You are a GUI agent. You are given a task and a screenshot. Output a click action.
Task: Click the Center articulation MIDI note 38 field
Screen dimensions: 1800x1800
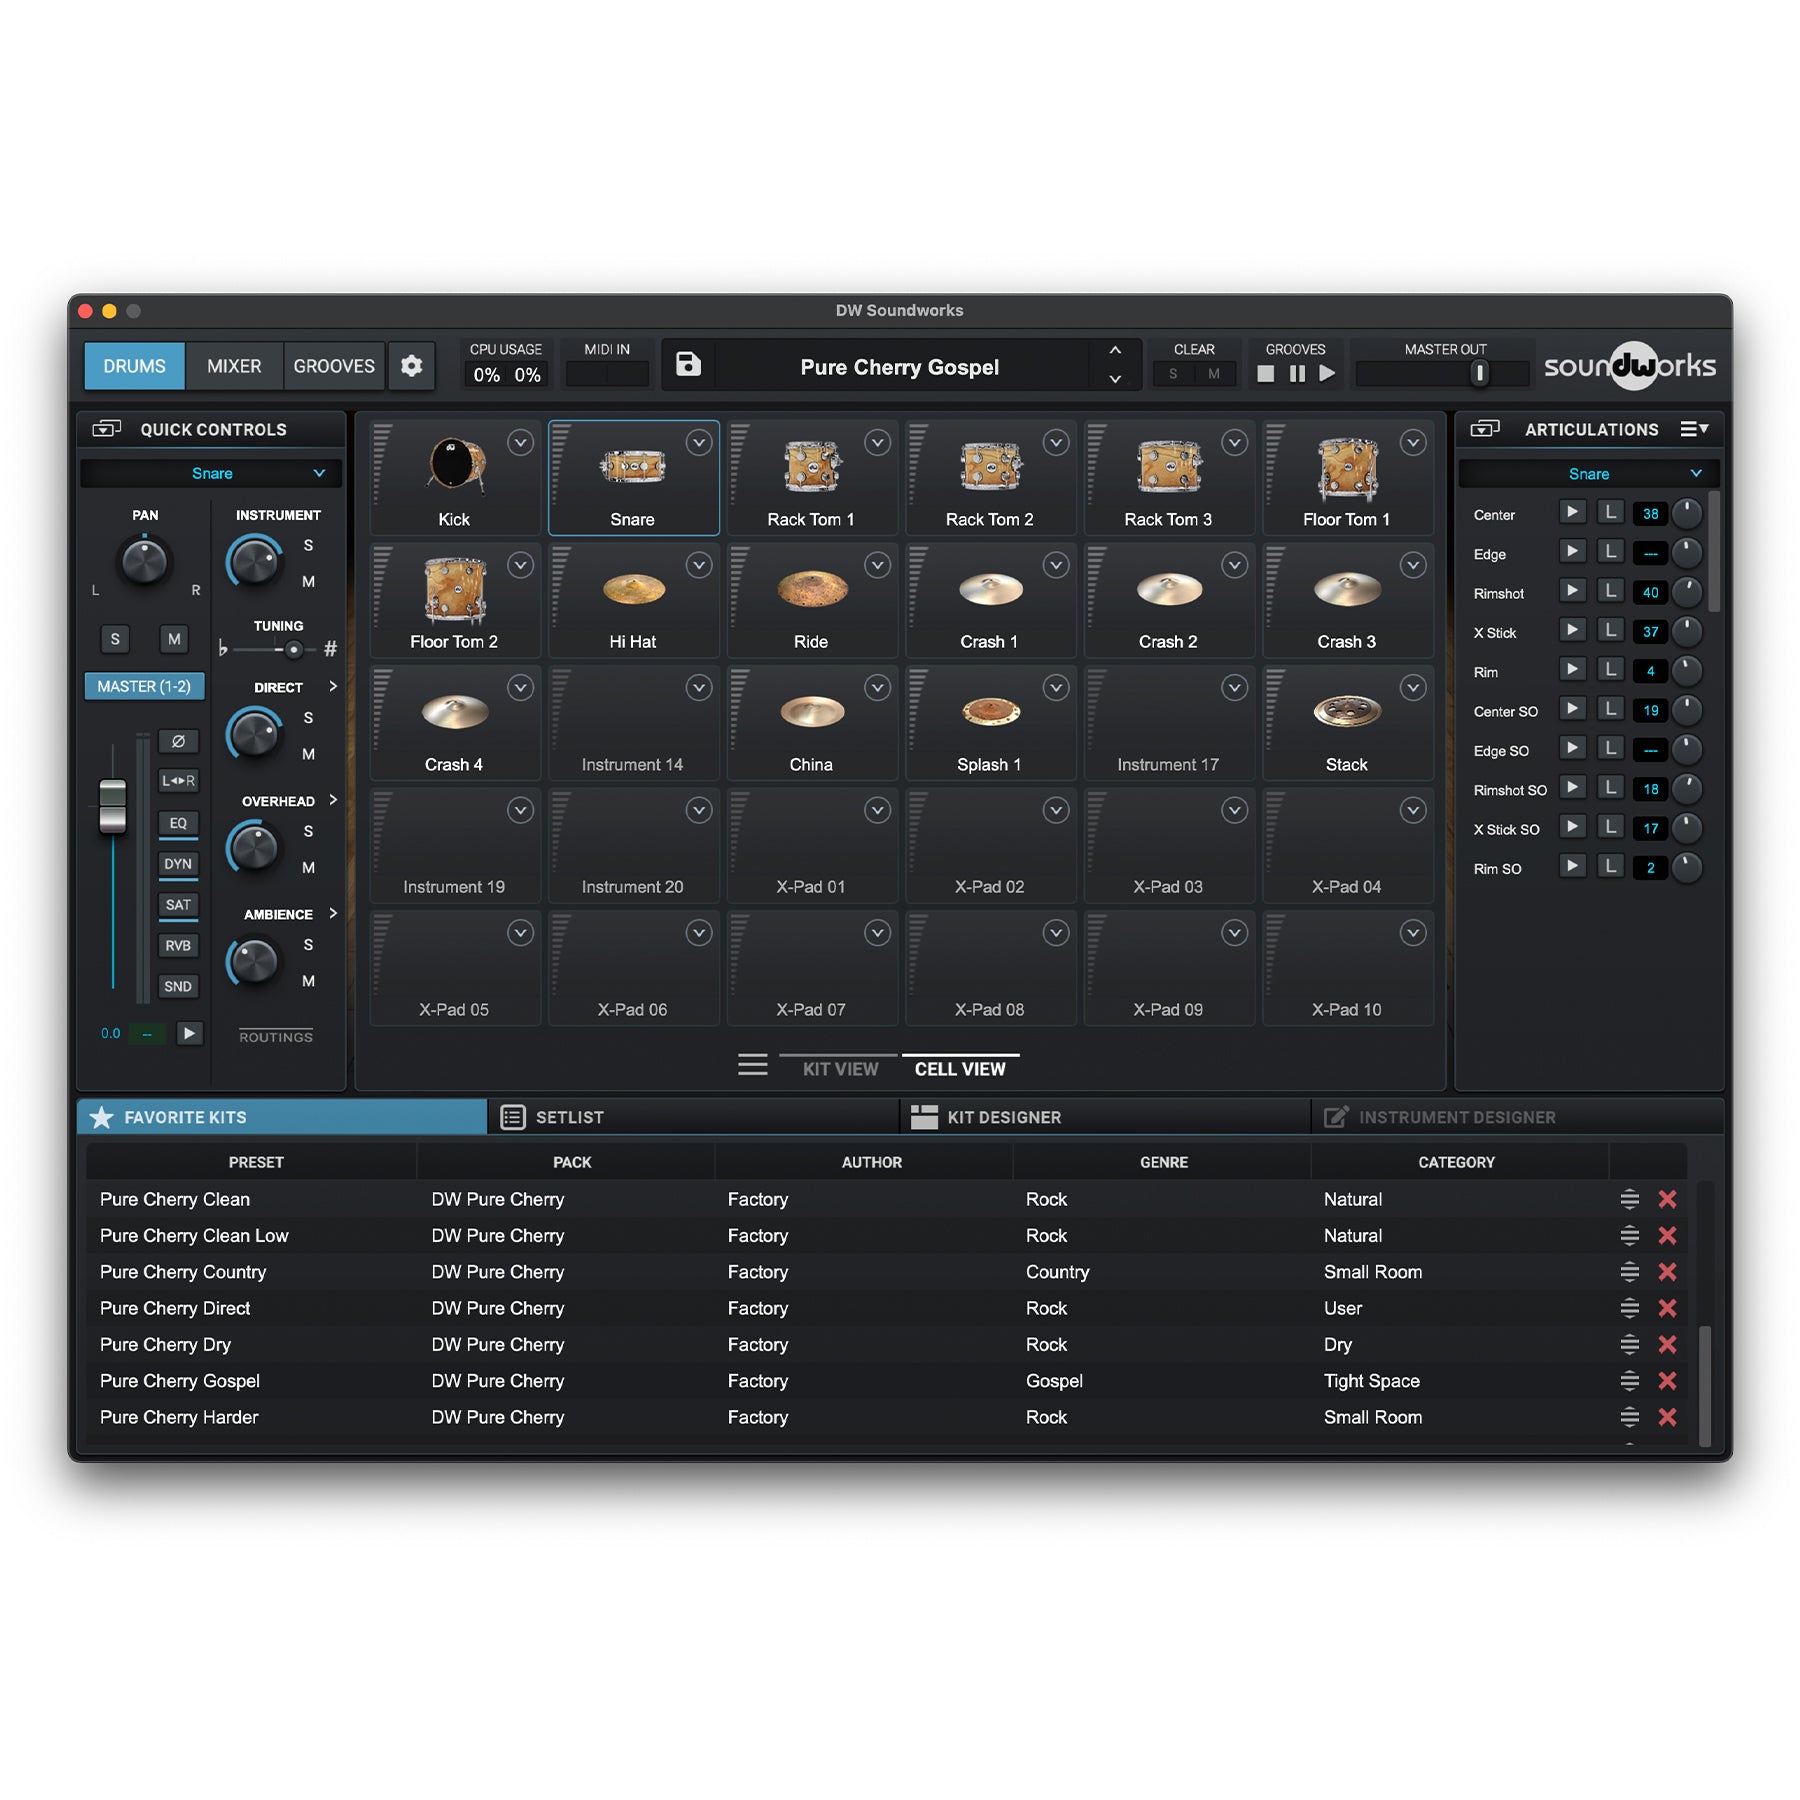tap(1650, 514)
